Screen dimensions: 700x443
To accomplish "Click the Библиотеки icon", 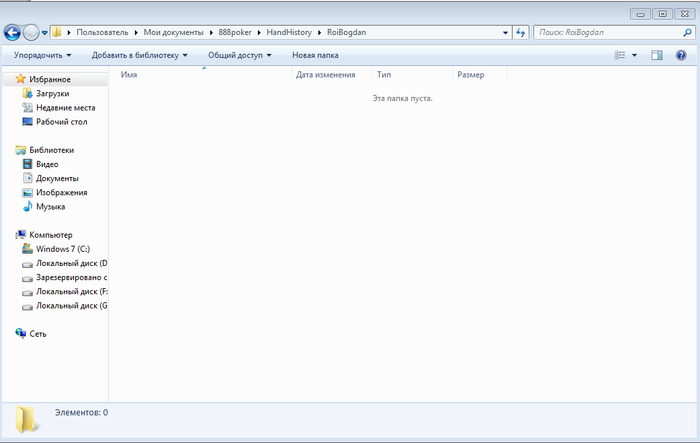I will pos(21,150).
